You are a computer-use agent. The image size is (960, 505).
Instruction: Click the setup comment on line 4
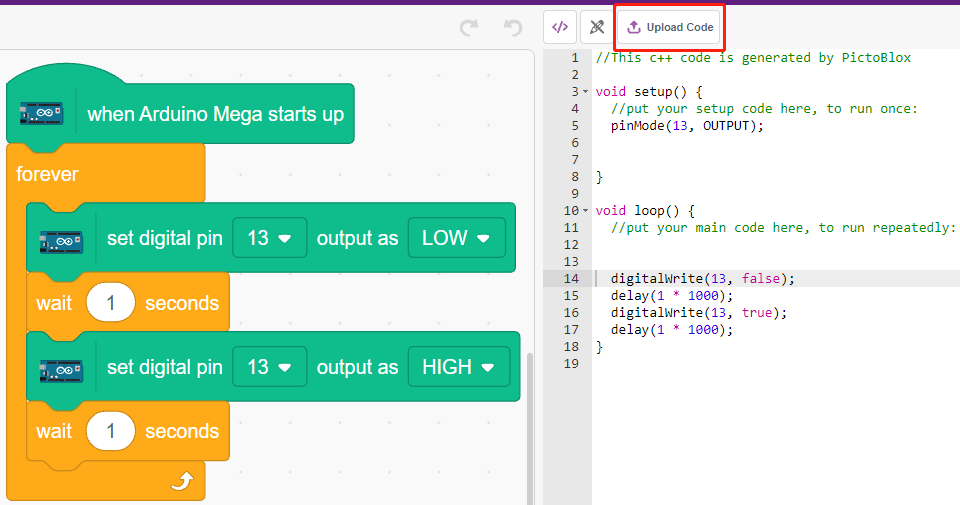764,109
